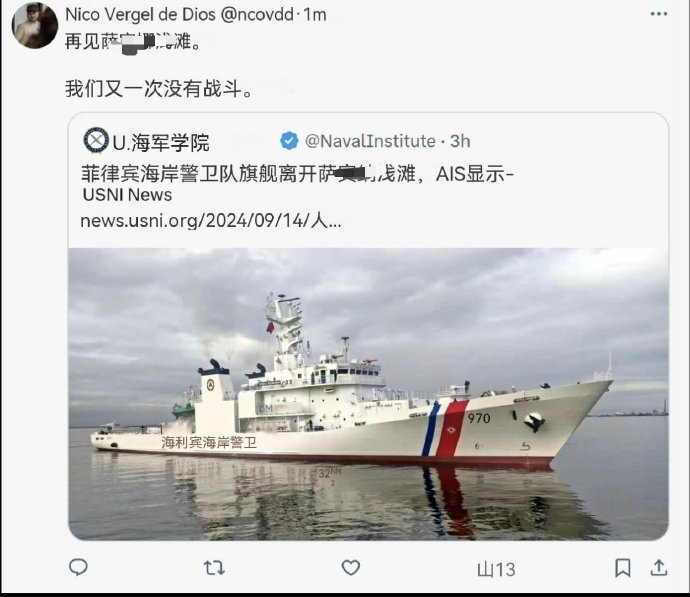Image resolution: width=690 pixels, height=597 pixels.
Task: View post analytics showing 13 views
Action: 496,570
